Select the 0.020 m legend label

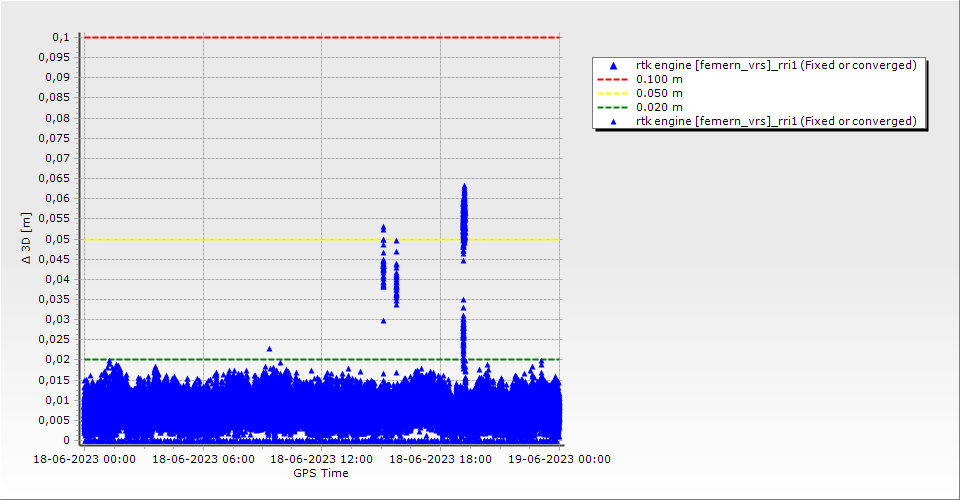(x=660, y=107)
